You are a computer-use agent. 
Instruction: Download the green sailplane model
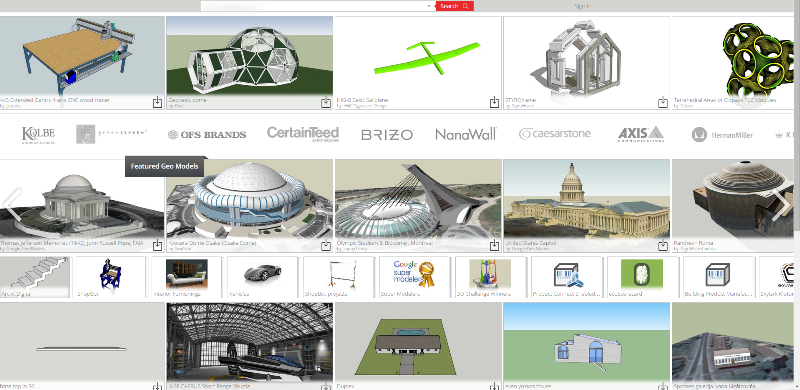[x=494, y=103]
